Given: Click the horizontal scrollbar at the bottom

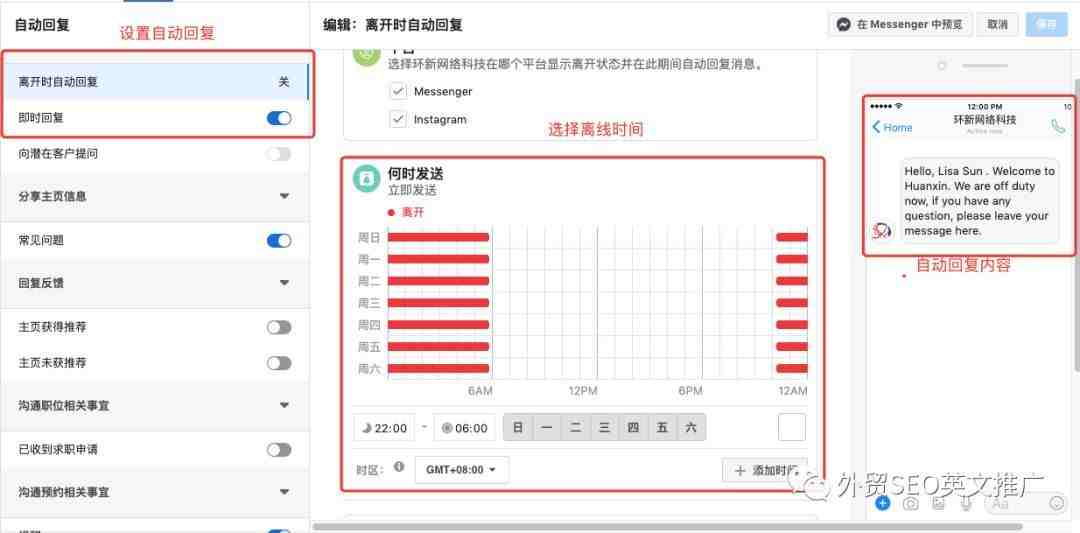Looking at the screenshot, I should click(x=668, y=527).
